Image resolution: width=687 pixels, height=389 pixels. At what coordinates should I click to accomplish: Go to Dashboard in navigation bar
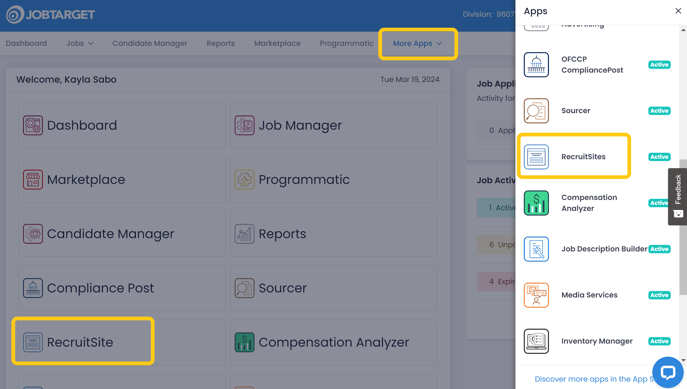coord(26,43)
